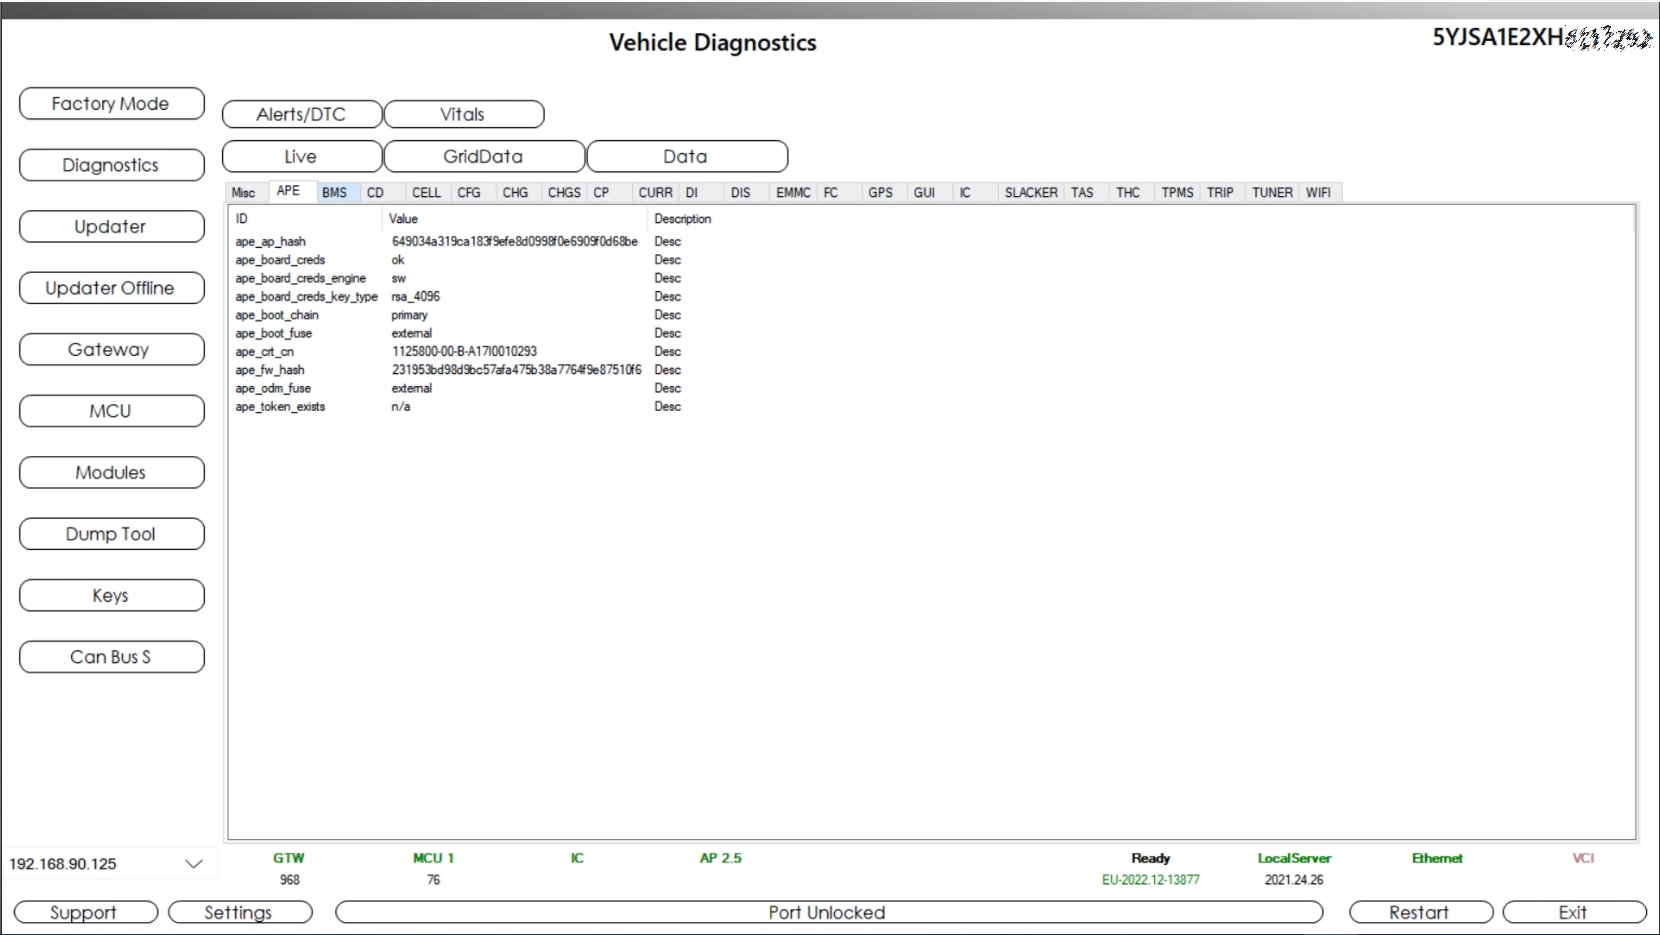Open the IP address dropdown arrow
This screenshot has width=1660, height=935.
coord(194,864)
